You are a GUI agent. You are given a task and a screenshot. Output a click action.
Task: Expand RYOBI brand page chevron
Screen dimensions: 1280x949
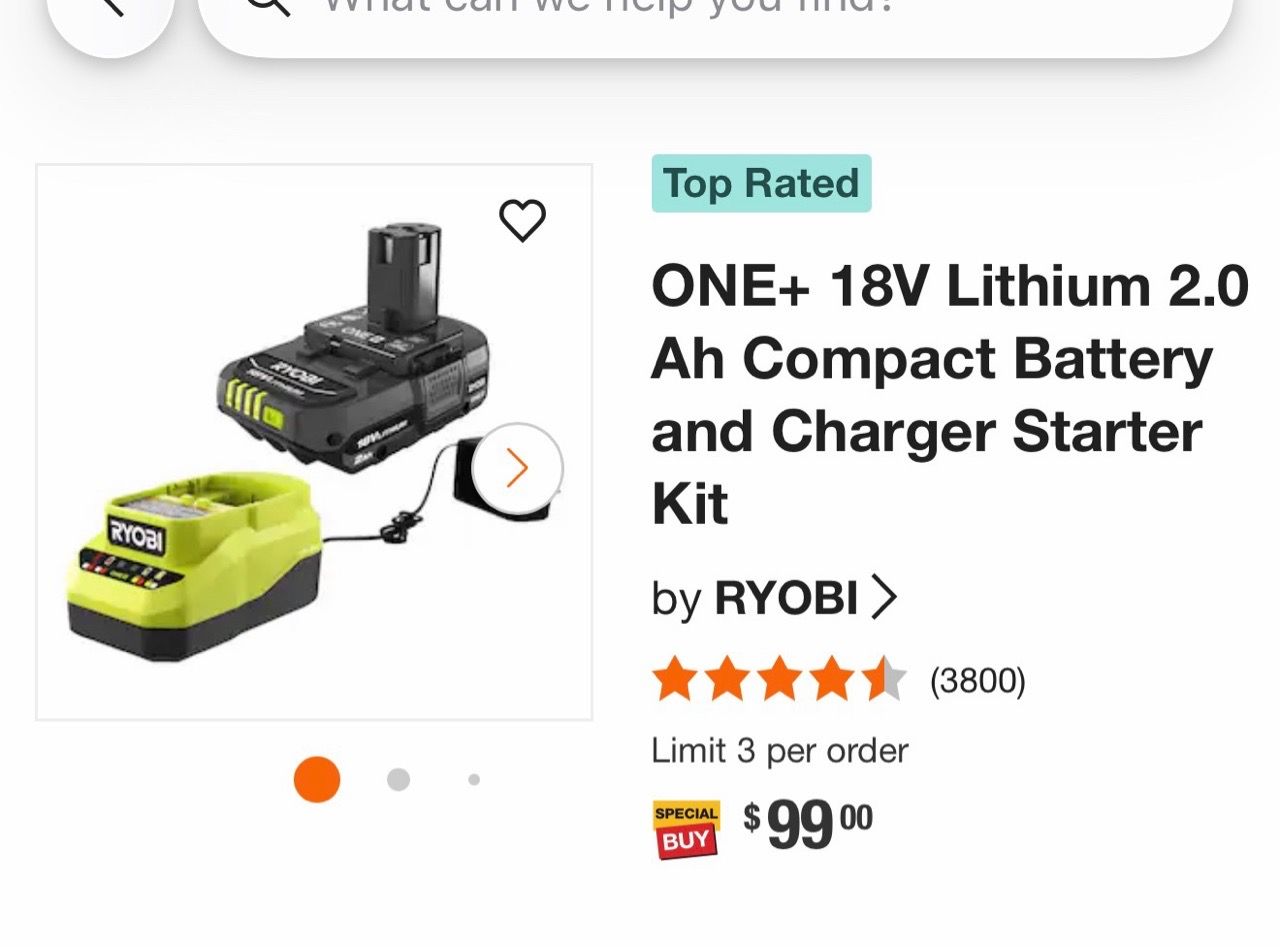tap(884, 597)
